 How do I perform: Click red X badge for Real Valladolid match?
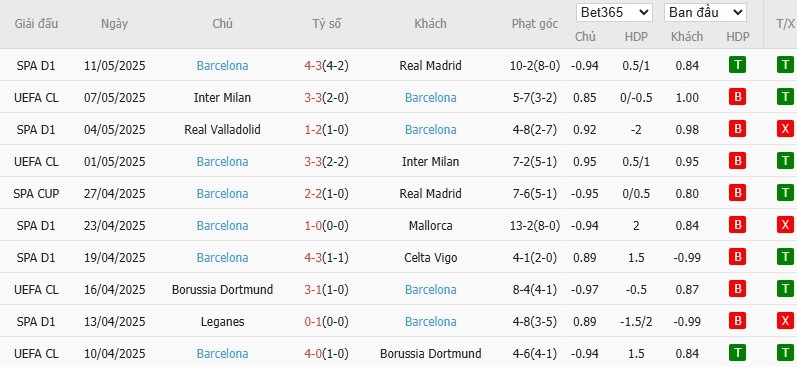click(x=785, y=129)
